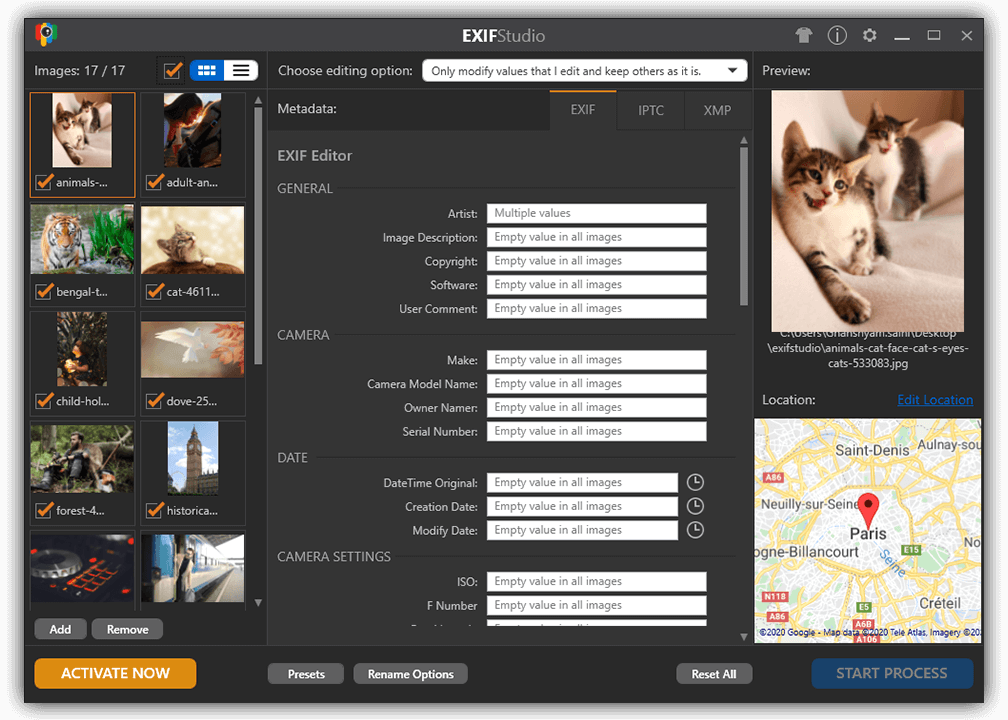Click the red Paris map pin
The image size is (1008, 720).
[868, 510]
